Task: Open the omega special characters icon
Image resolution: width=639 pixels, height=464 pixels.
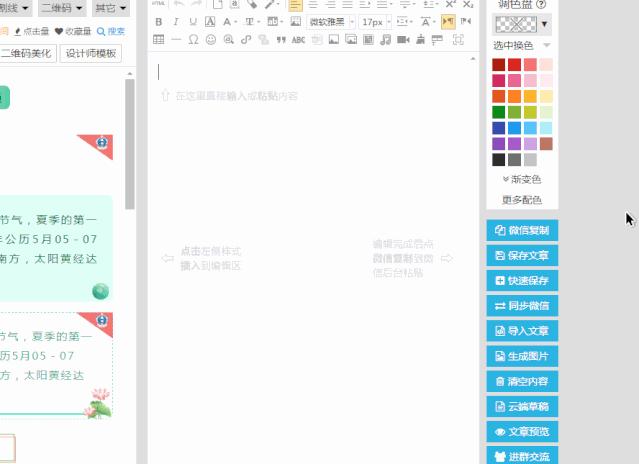Action: pos(193,40)
